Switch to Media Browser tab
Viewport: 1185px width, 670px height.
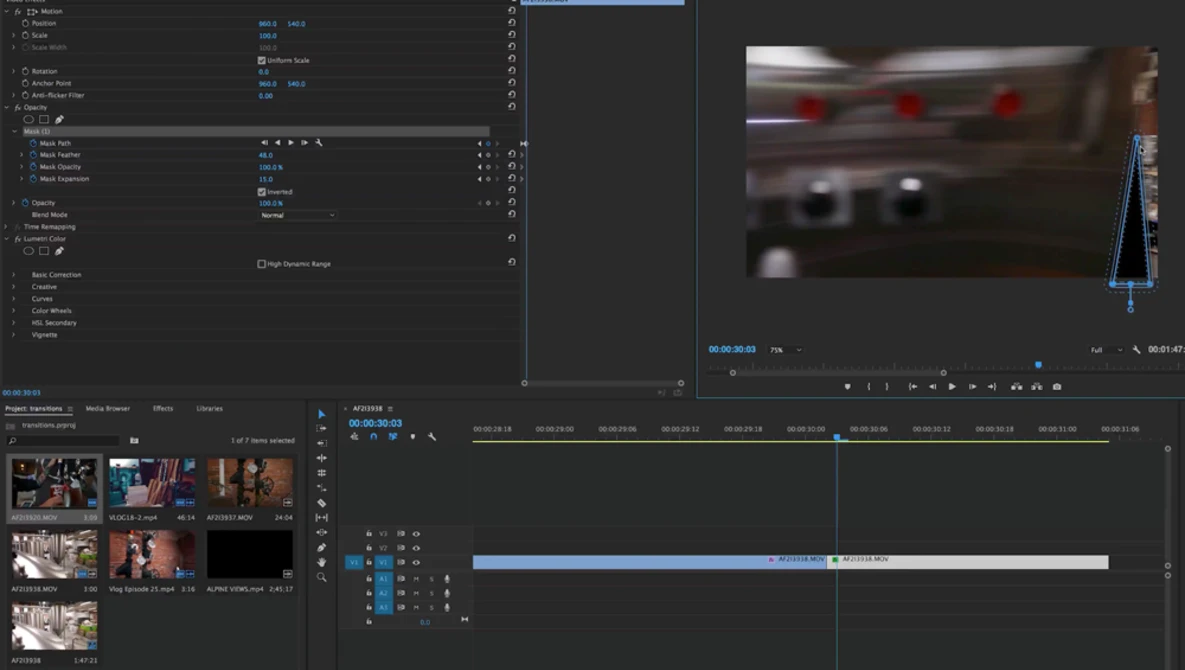[x=107, y=409]
